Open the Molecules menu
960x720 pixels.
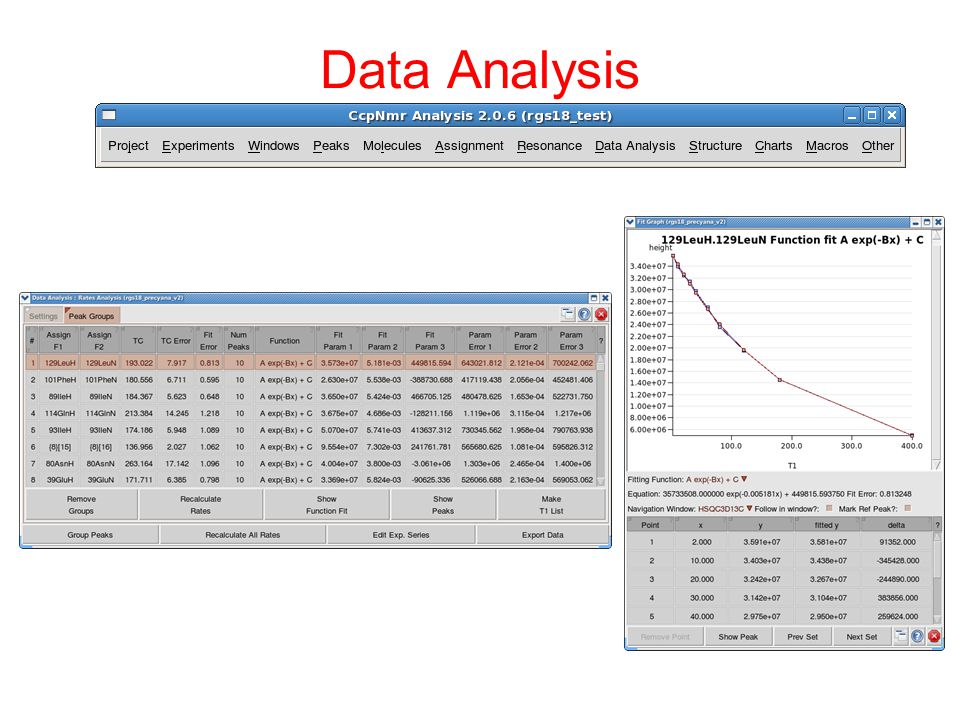(x=392, y=146)
